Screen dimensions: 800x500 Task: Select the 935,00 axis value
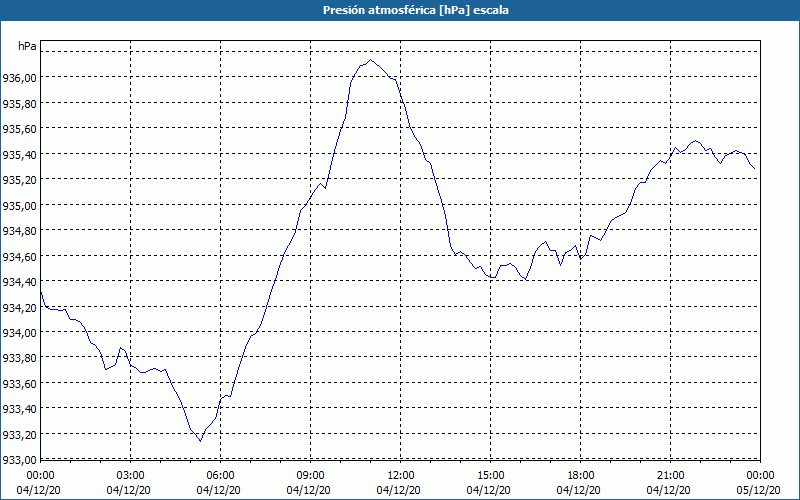[x=19, y=205]
